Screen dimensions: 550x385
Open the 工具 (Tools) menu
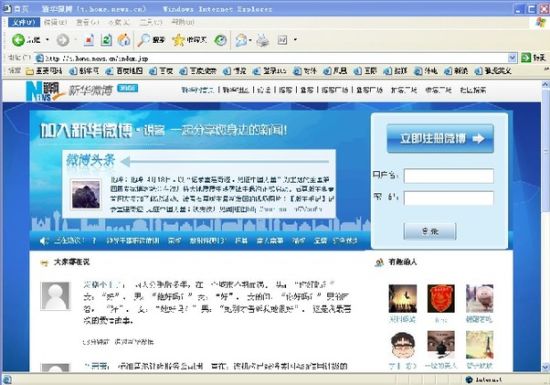click(151, 22)
